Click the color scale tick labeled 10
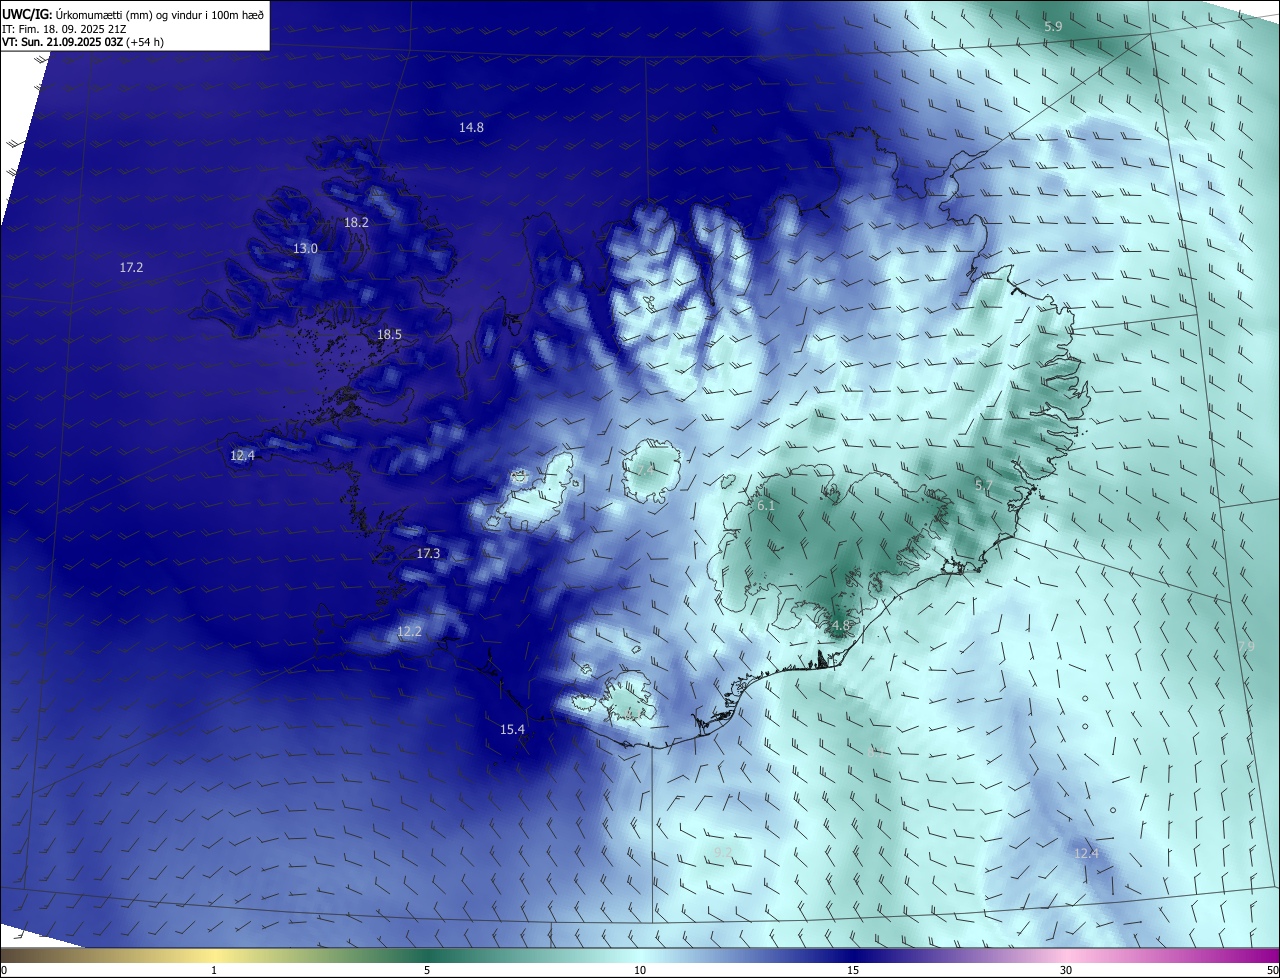Image resolution: width=1280 pixels, height=978 pixels. tap(640, 971)
